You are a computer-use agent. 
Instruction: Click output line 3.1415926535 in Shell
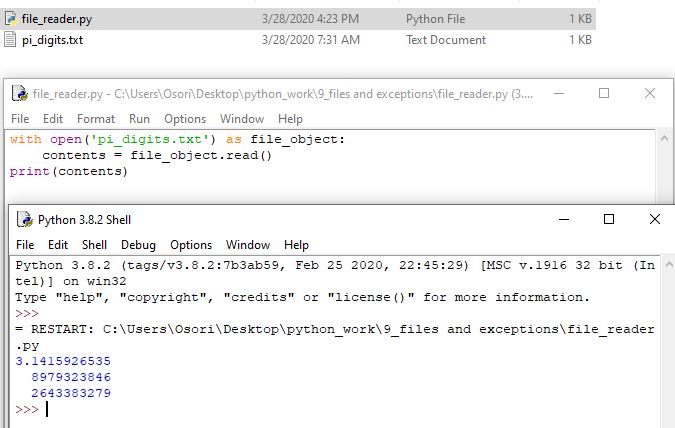pos(63,361)
